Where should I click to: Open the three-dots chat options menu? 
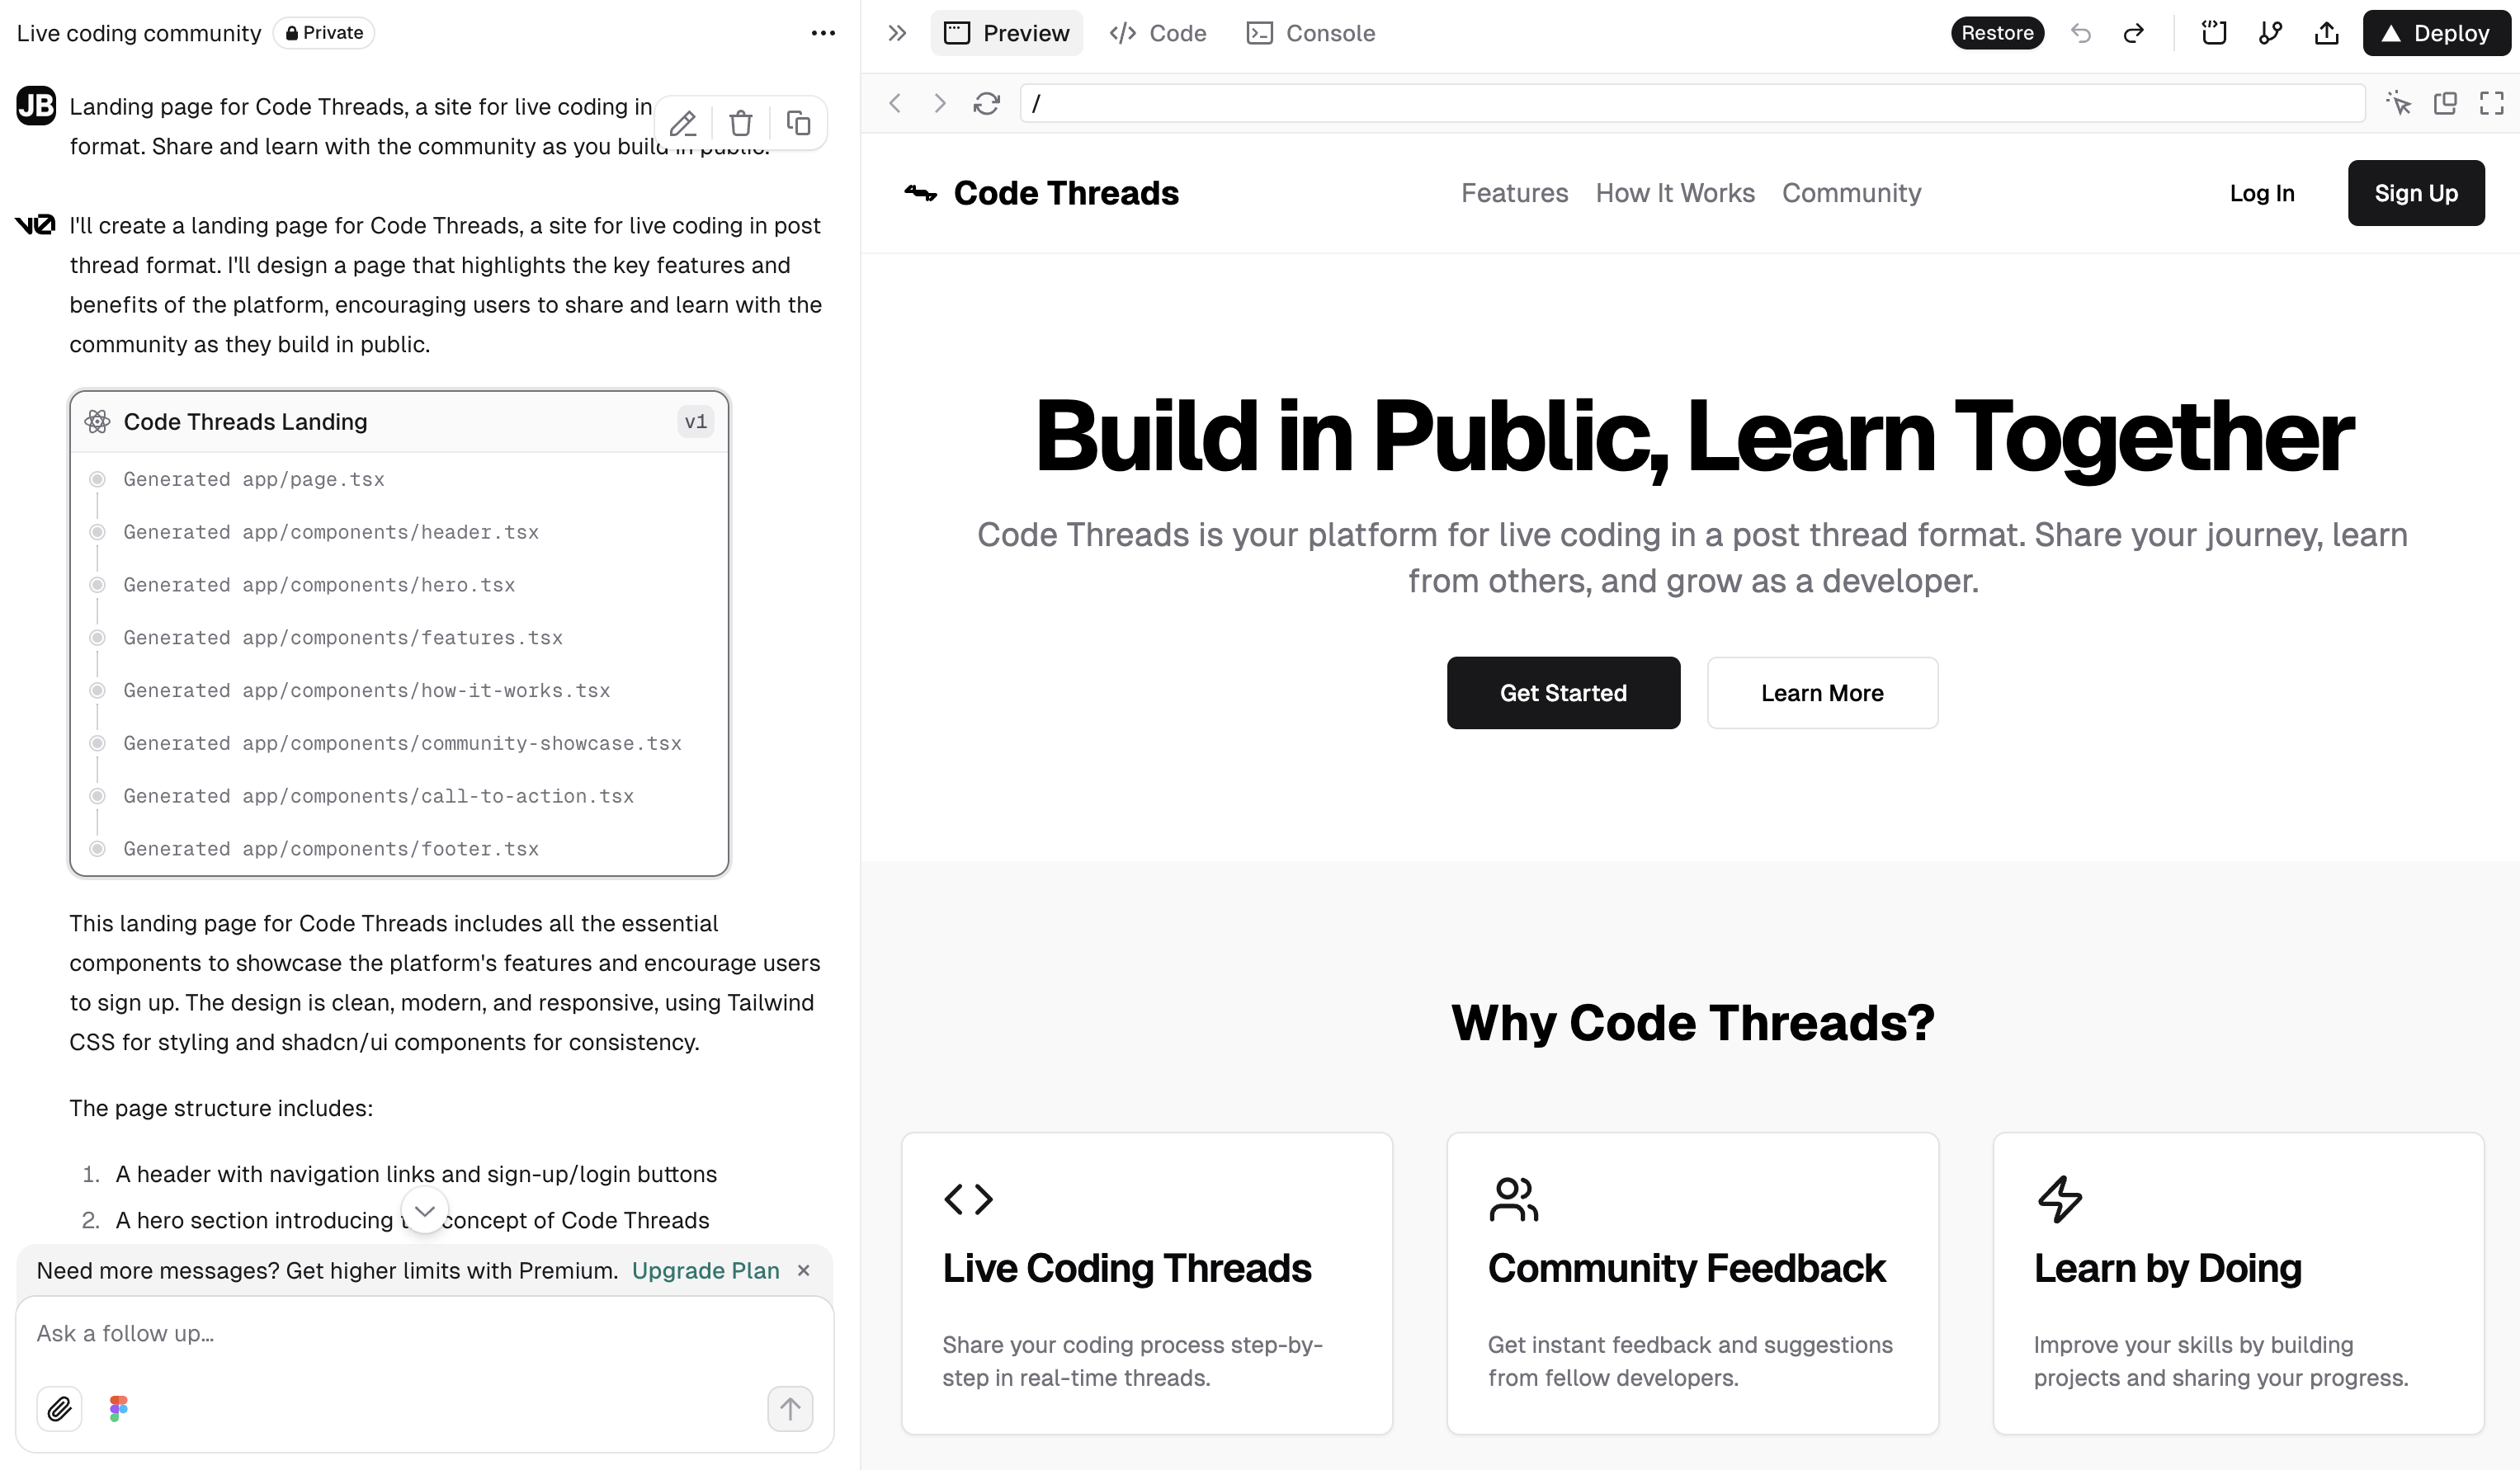[823, 33]
